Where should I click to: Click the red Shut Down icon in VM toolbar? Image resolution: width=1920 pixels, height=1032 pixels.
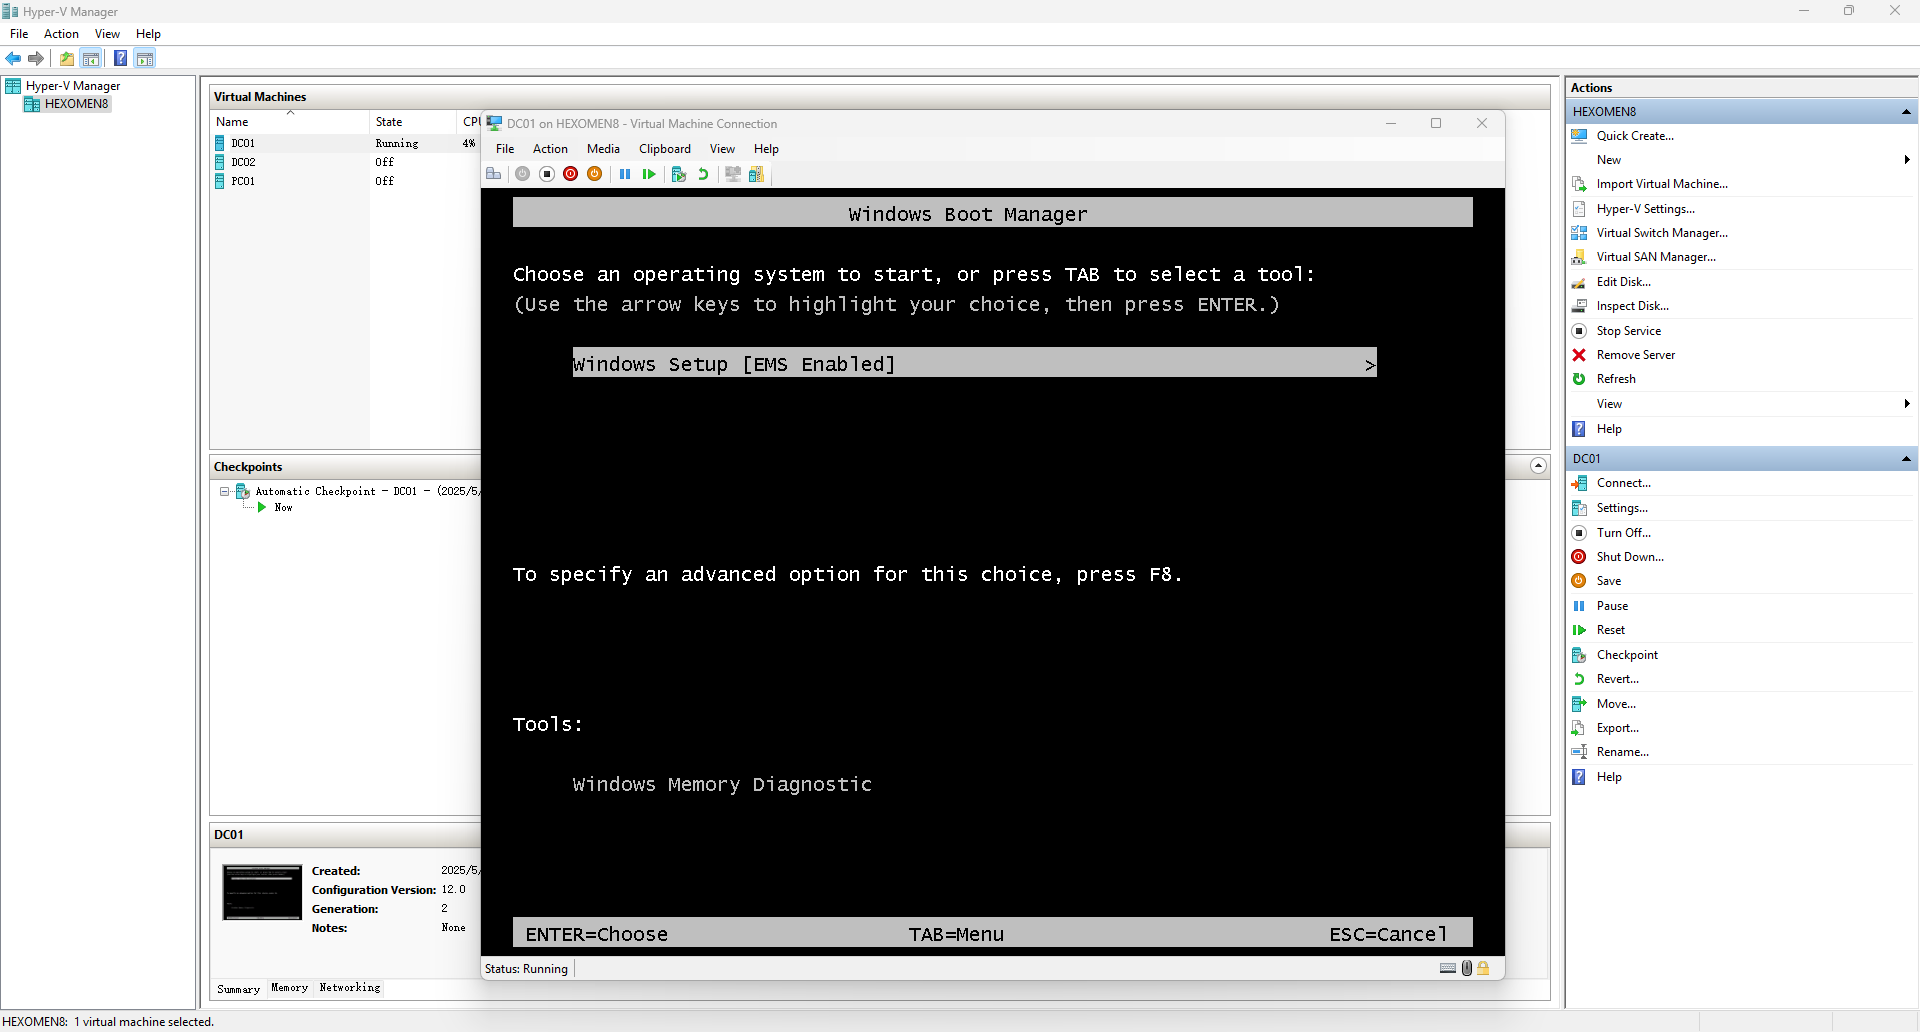coord(571,174)
